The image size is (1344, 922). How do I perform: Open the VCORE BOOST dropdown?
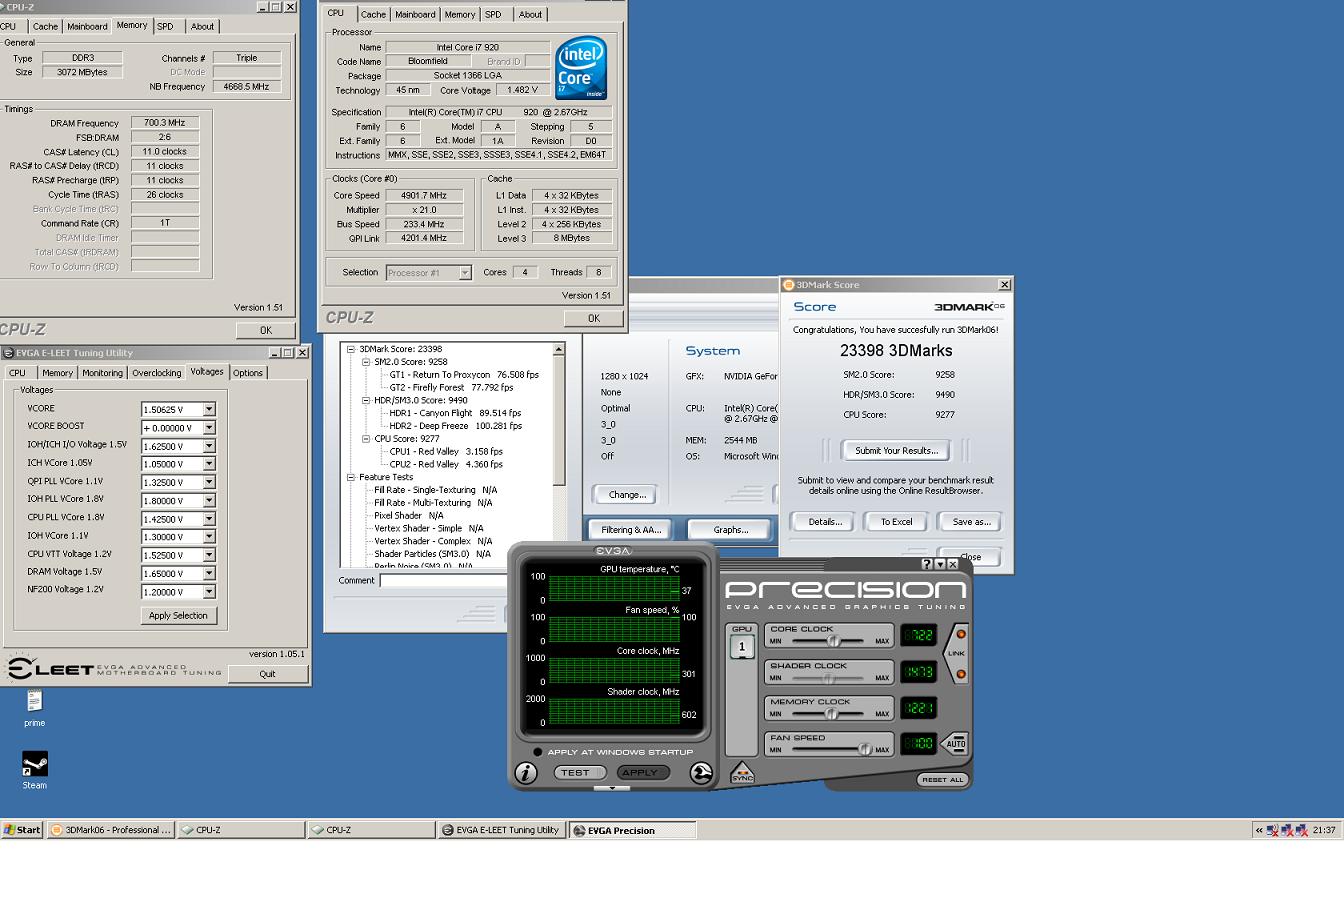tap(209, 428)
